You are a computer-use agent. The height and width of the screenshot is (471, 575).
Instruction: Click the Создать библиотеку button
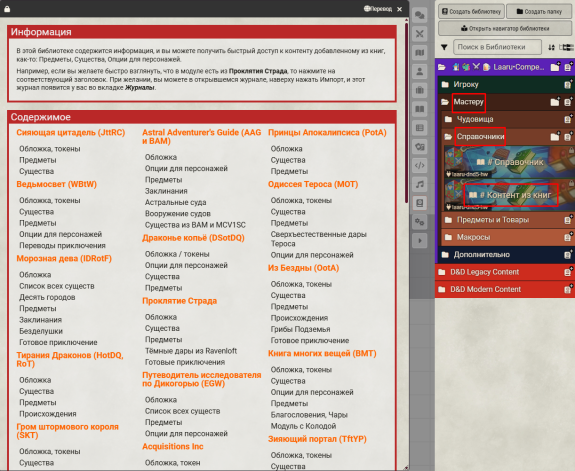[x=471, y=11]
